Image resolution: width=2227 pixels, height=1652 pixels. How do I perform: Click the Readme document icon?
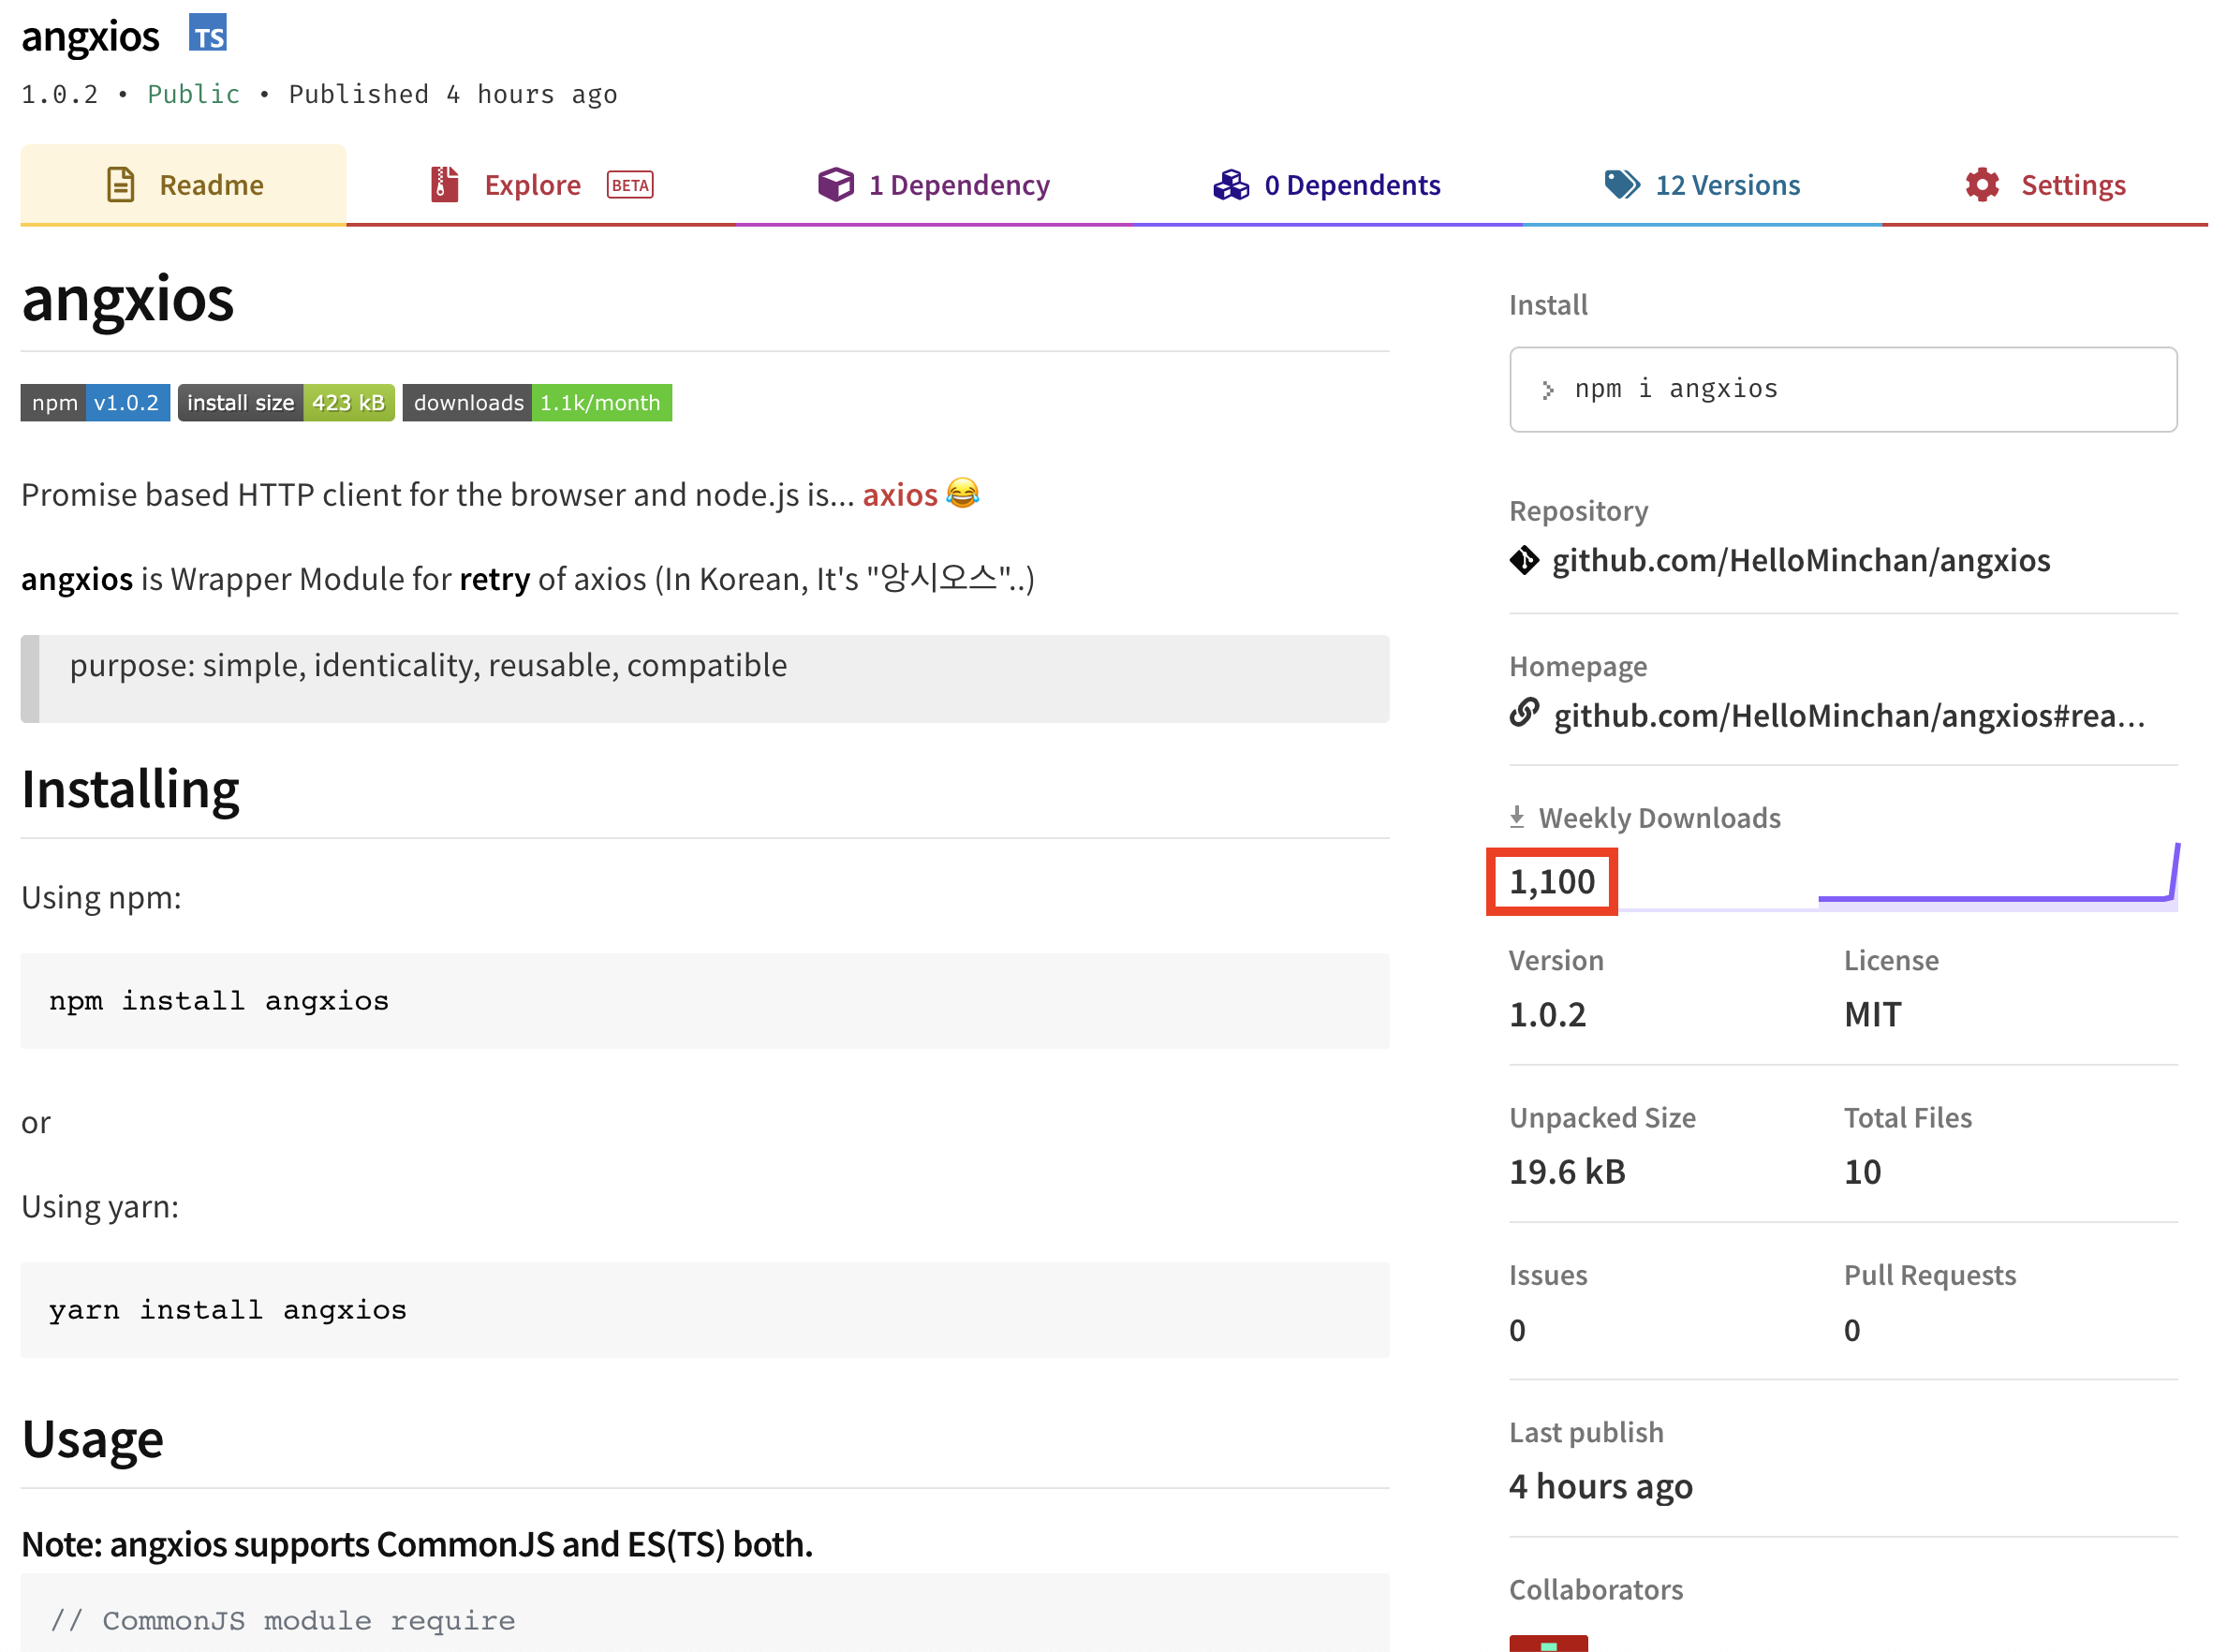tap(120, 185)
